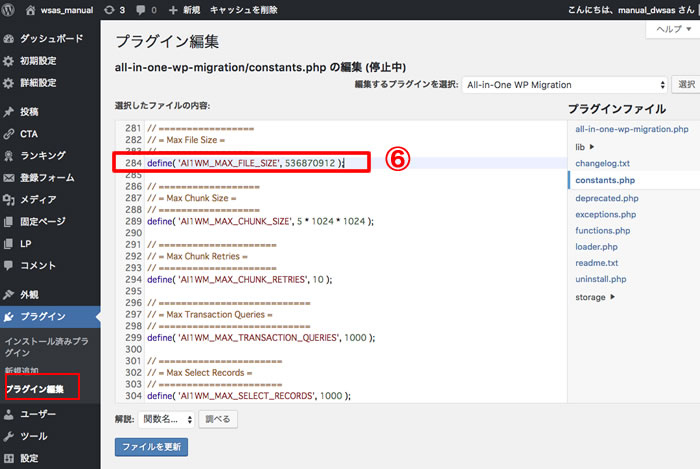
Task: Click the 登録フォーム envelope icon
Action: (x=8, y=178)
